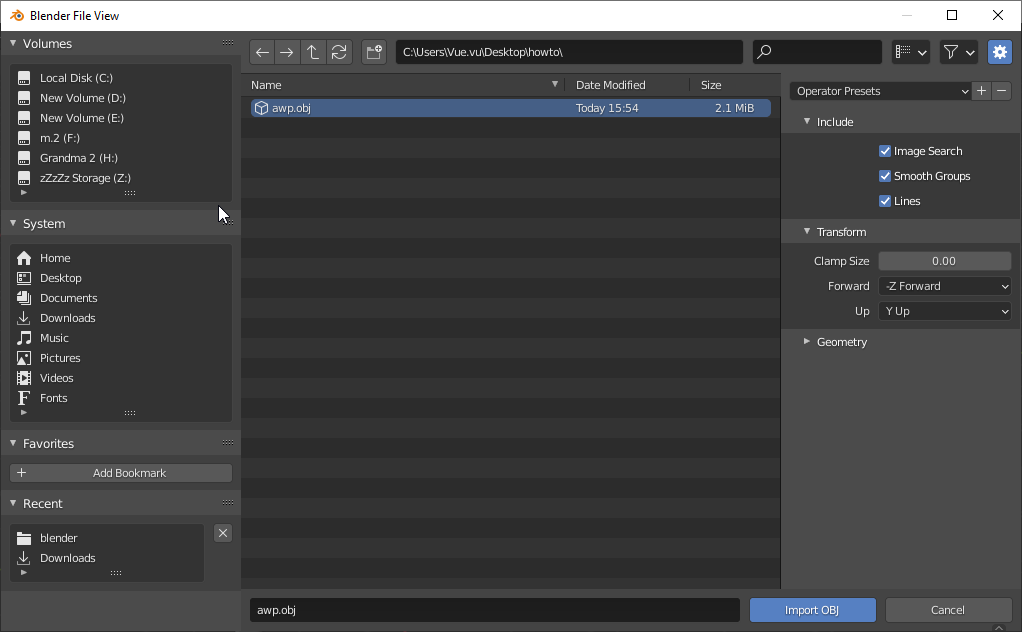Click the file path field
Viewport: 1022px width, 632px height.
pos(569,52)
